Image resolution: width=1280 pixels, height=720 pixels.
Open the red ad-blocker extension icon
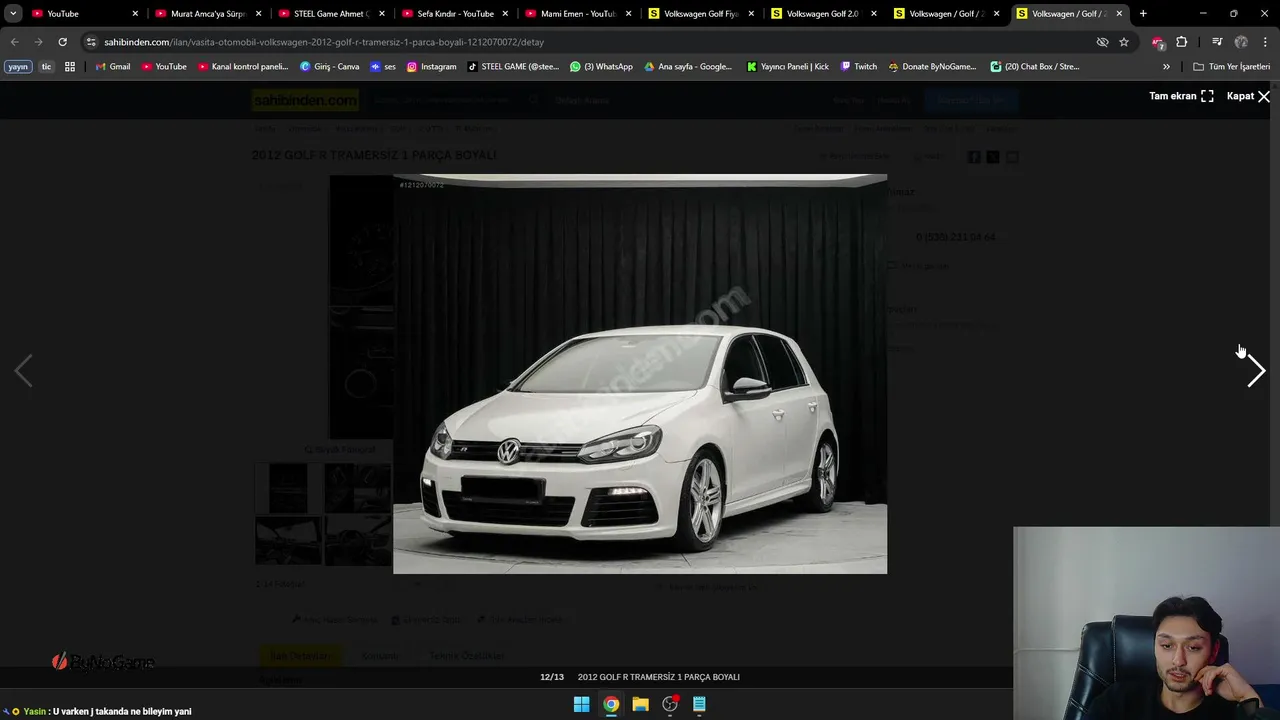[1158, 42]
